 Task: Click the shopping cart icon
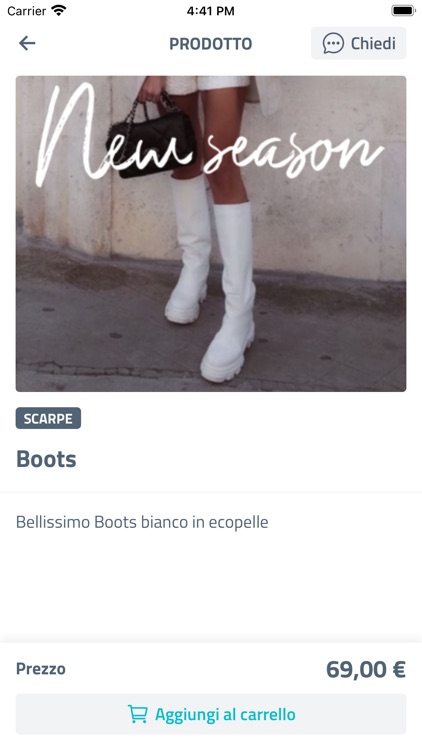coord(137,714)
